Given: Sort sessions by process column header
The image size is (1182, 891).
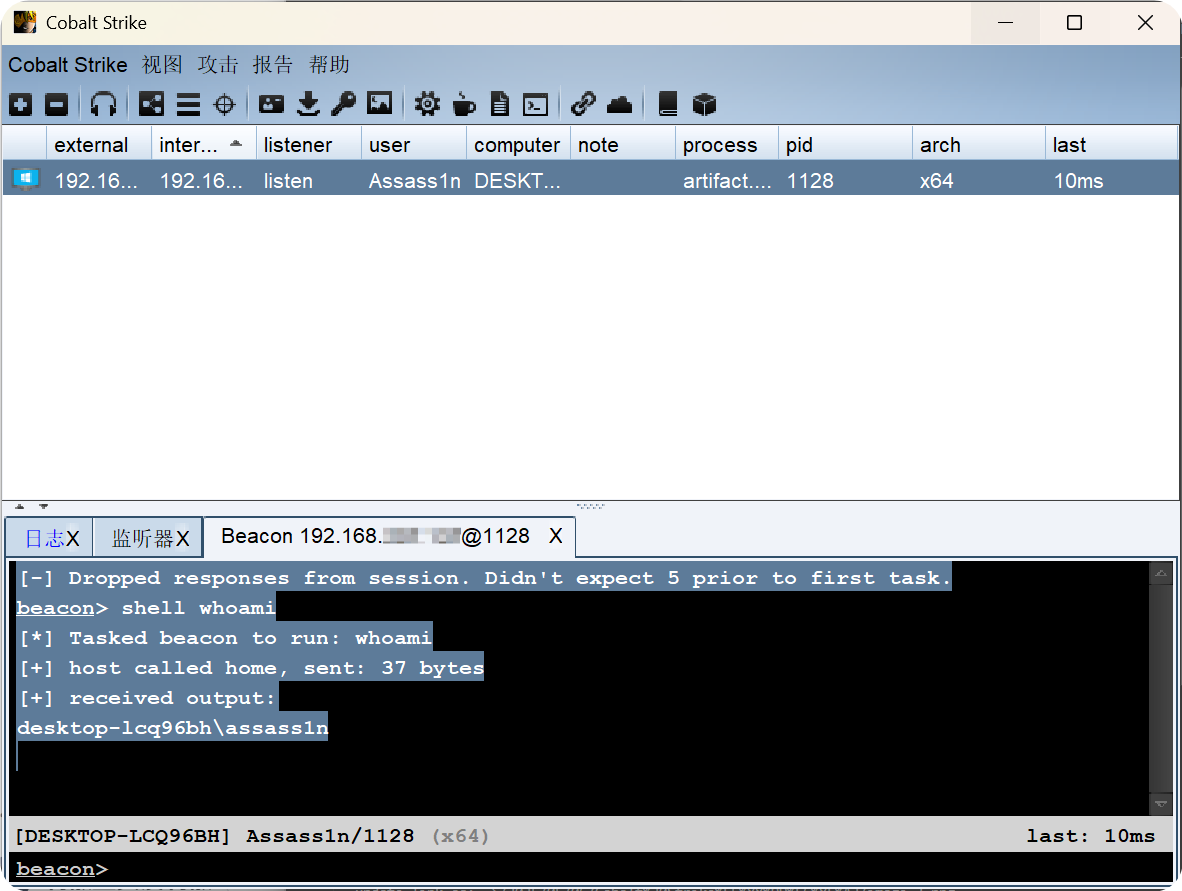Looking at the screenshot, I should click(x=727, y=145).
